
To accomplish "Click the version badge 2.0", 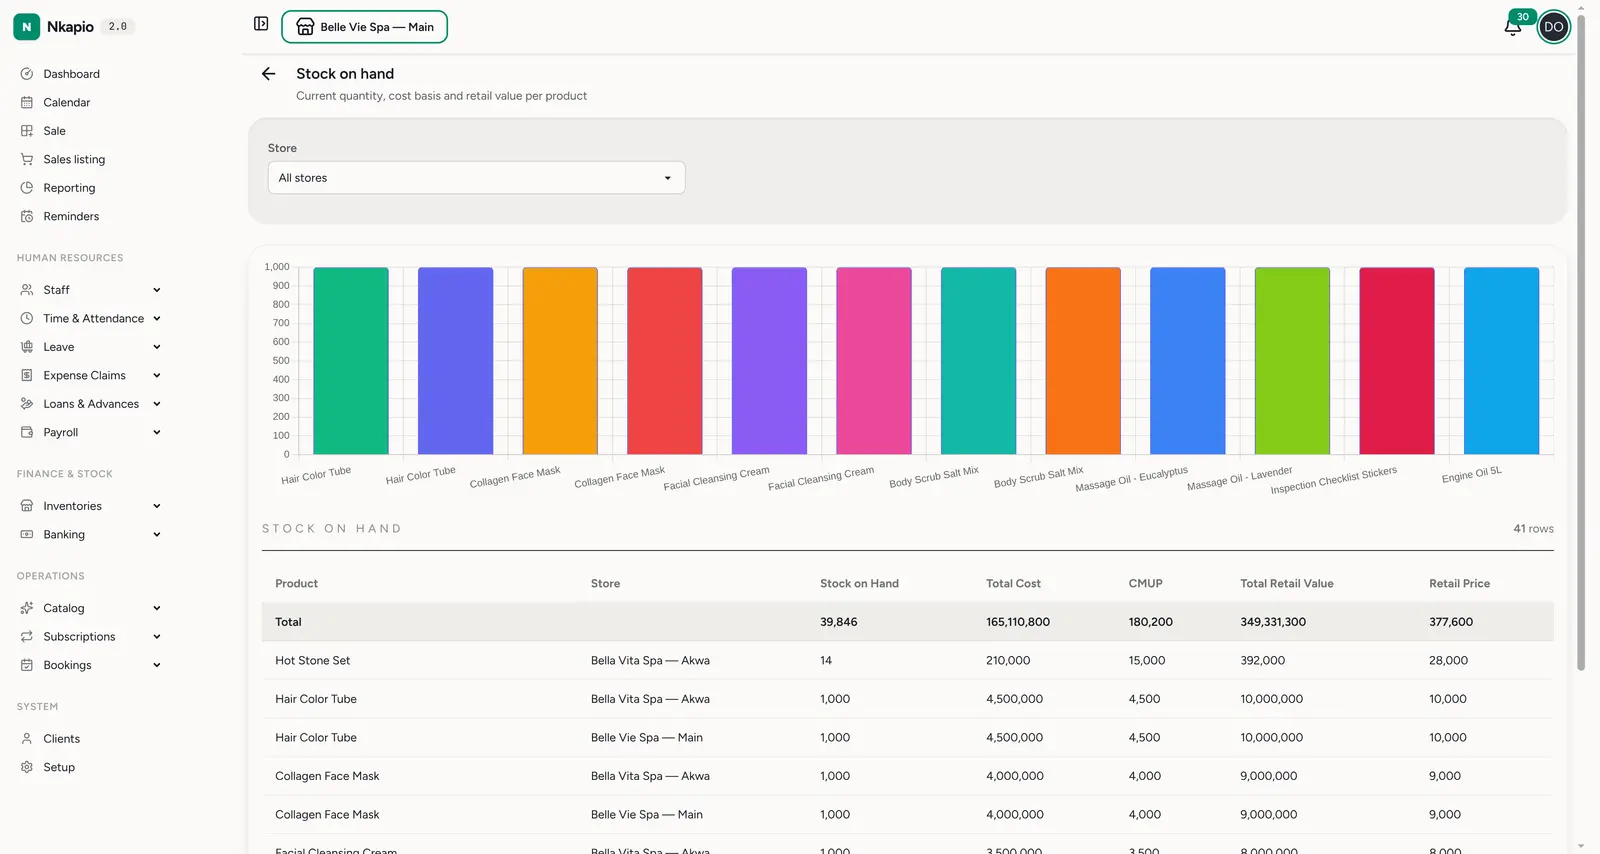I will tap(118, 27).
